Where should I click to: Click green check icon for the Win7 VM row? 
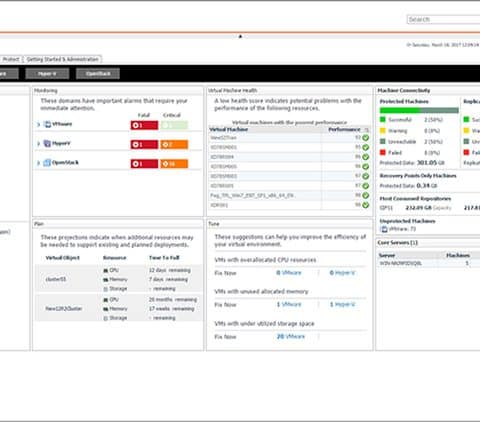click(366, 196)
